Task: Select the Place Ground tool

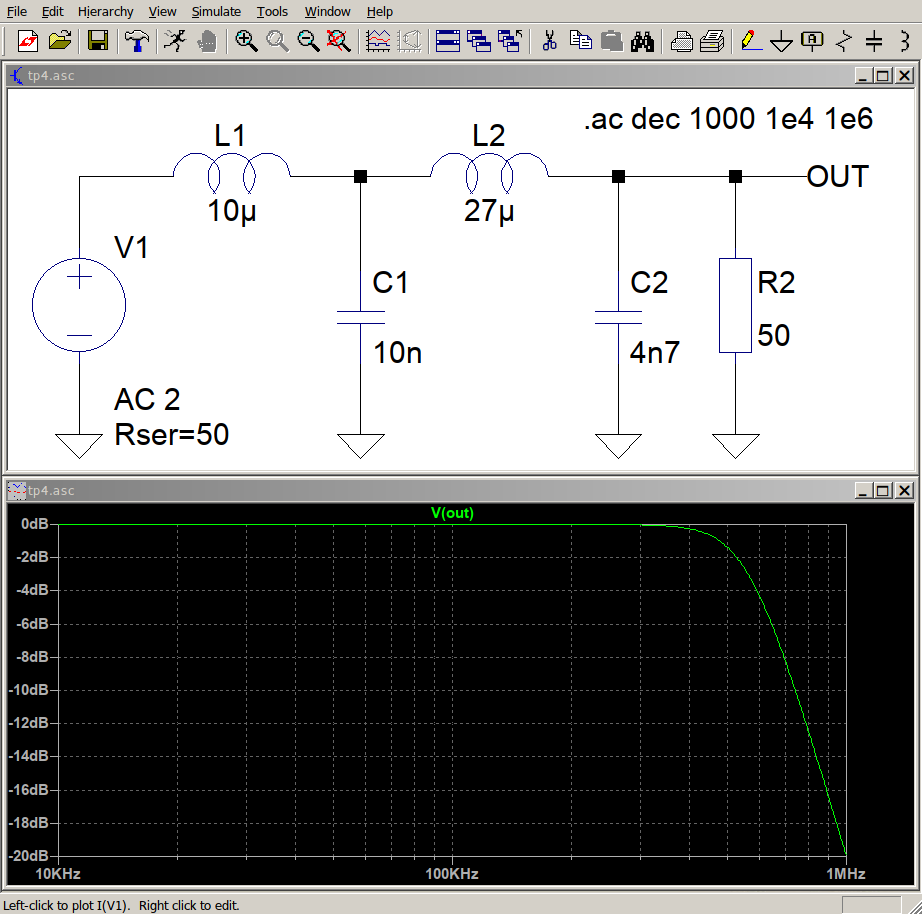Action: tap(781, 41)
